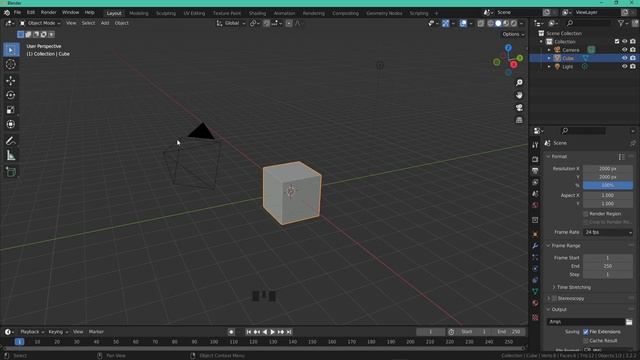Jump to the first frame
The height and width of the screenshot is (360, 640).
[249, 332]
